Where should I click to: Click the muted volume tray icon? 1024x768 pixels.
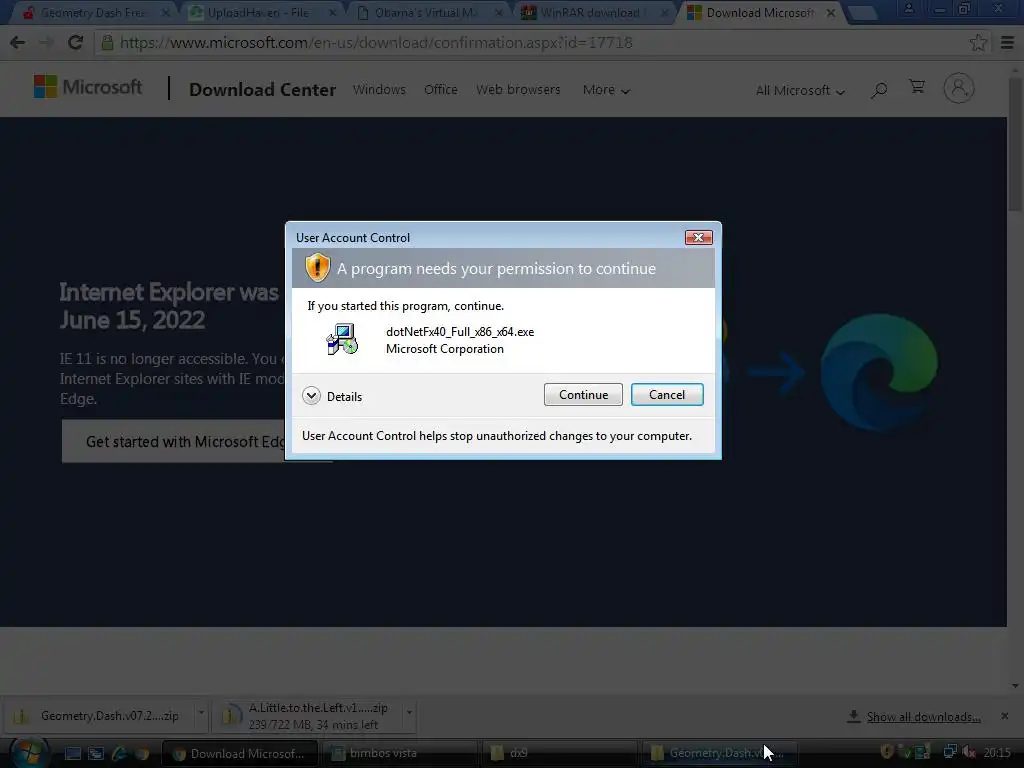pyautogui.click(x=969, y=752)
